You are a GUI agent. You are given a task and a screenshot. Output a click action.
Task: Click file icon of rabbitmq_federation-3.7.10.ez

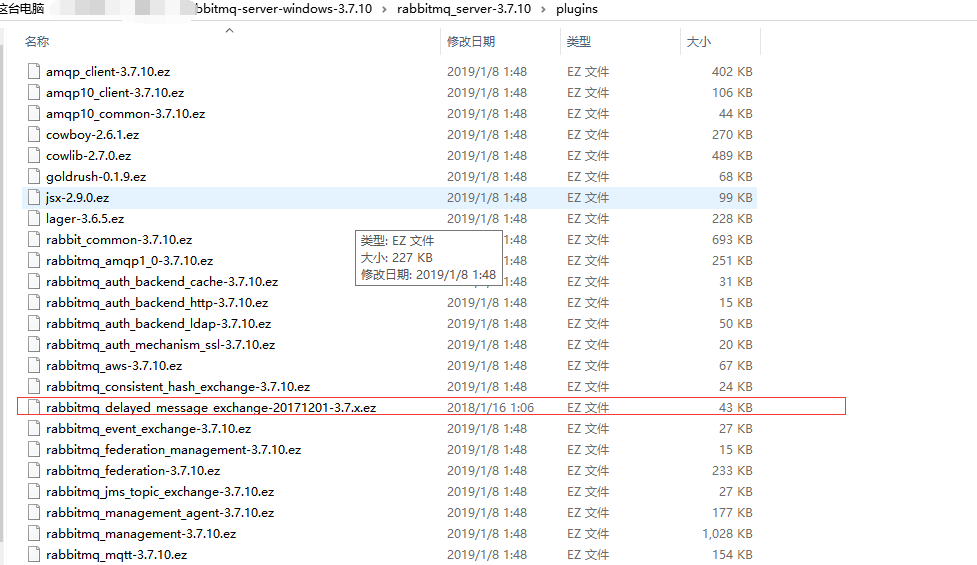pos(34,470)
